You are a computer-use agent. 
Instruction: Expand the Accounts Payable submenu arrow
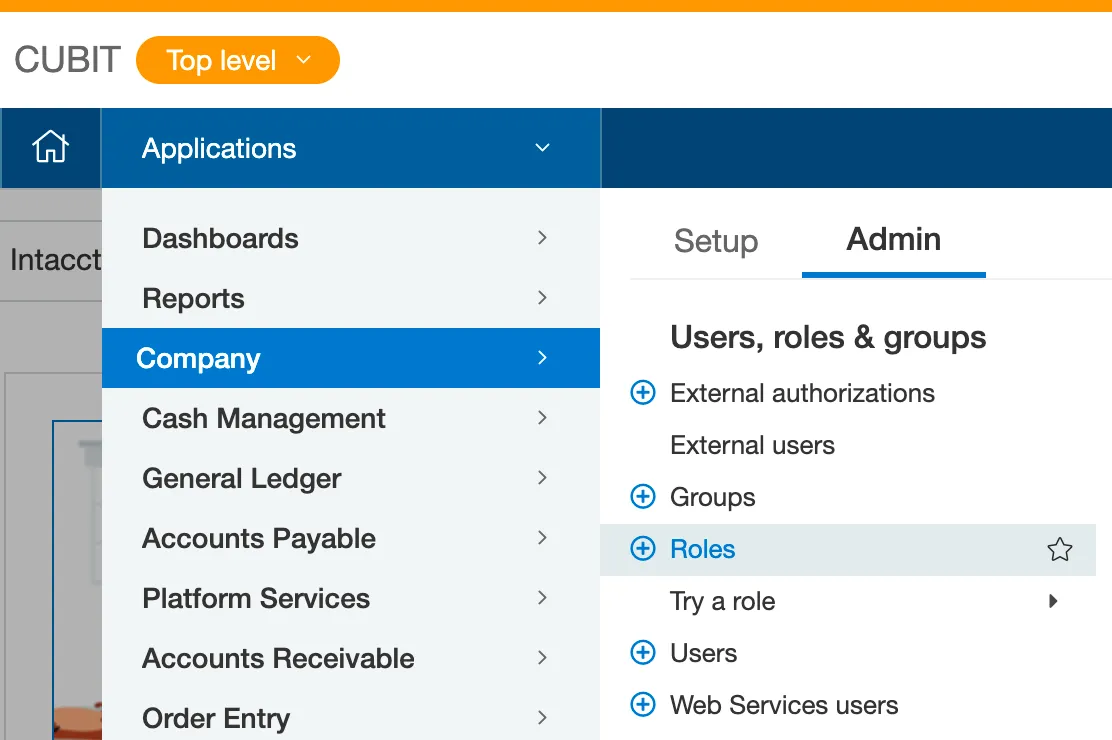543,538
